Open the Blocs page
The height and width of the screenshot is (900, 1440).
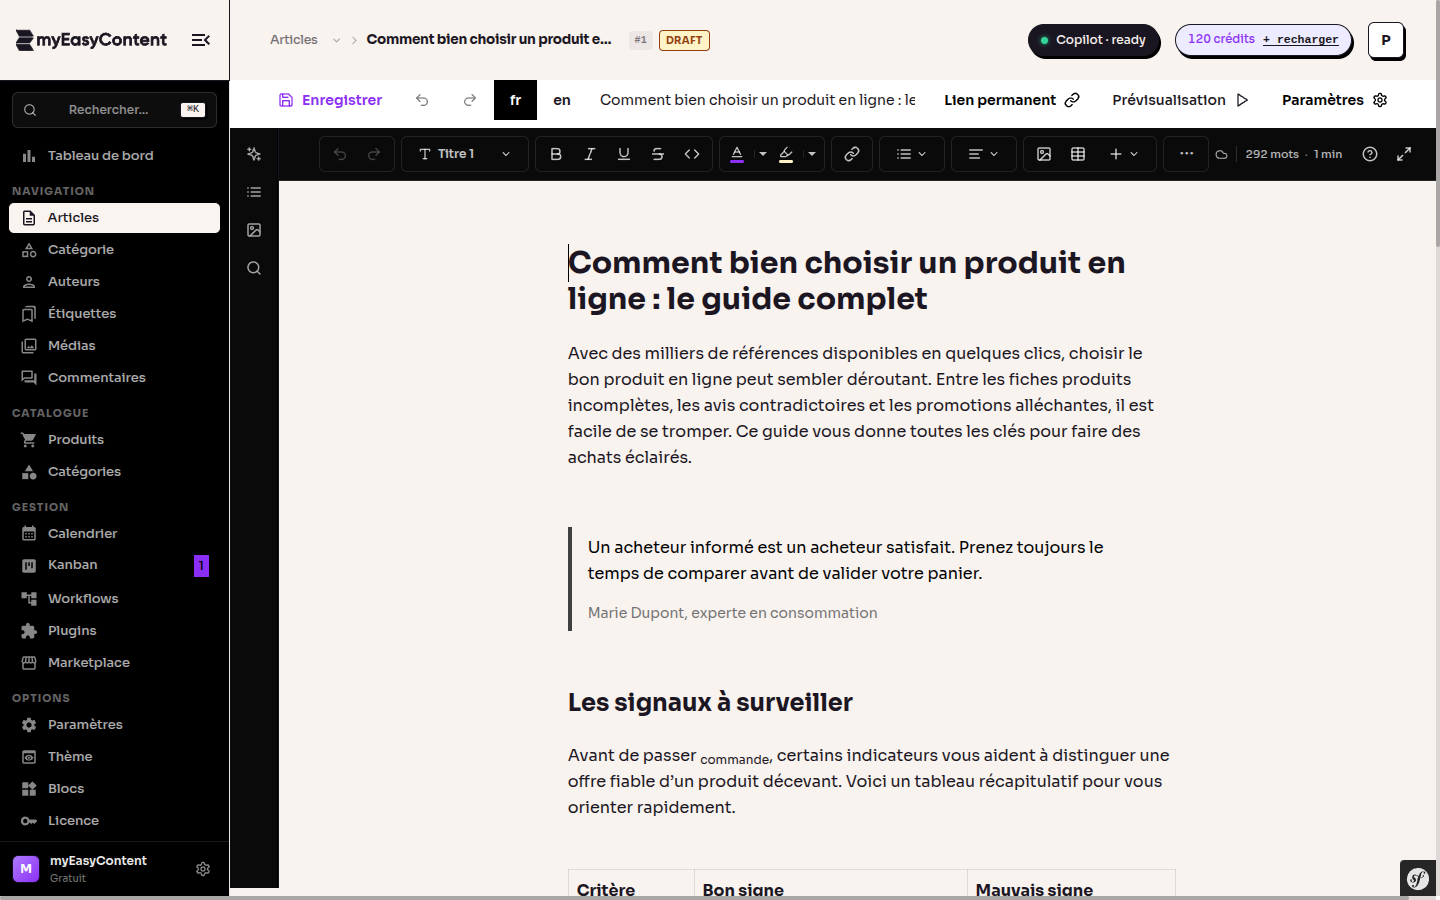(114, 789)
